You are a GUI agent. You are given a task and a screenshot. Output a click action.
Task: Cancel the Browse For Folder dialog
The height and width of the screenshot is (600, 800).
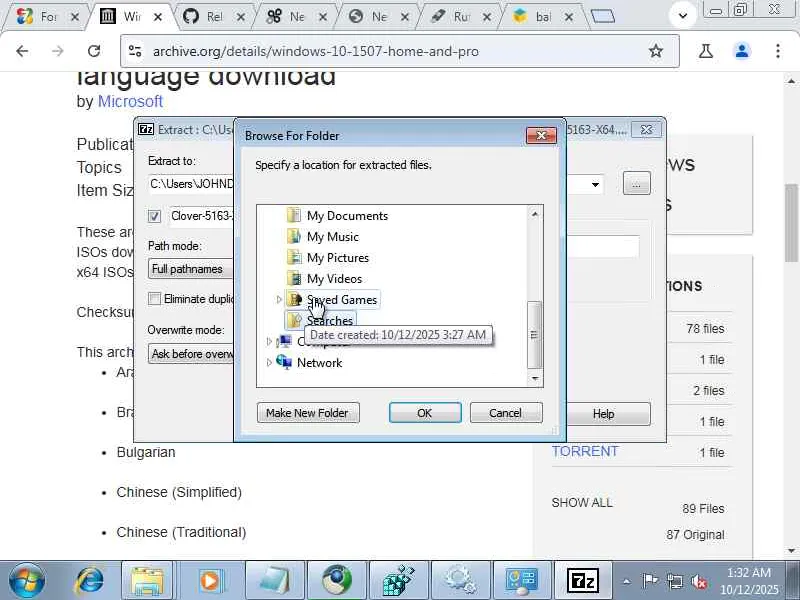coord(506,413)
